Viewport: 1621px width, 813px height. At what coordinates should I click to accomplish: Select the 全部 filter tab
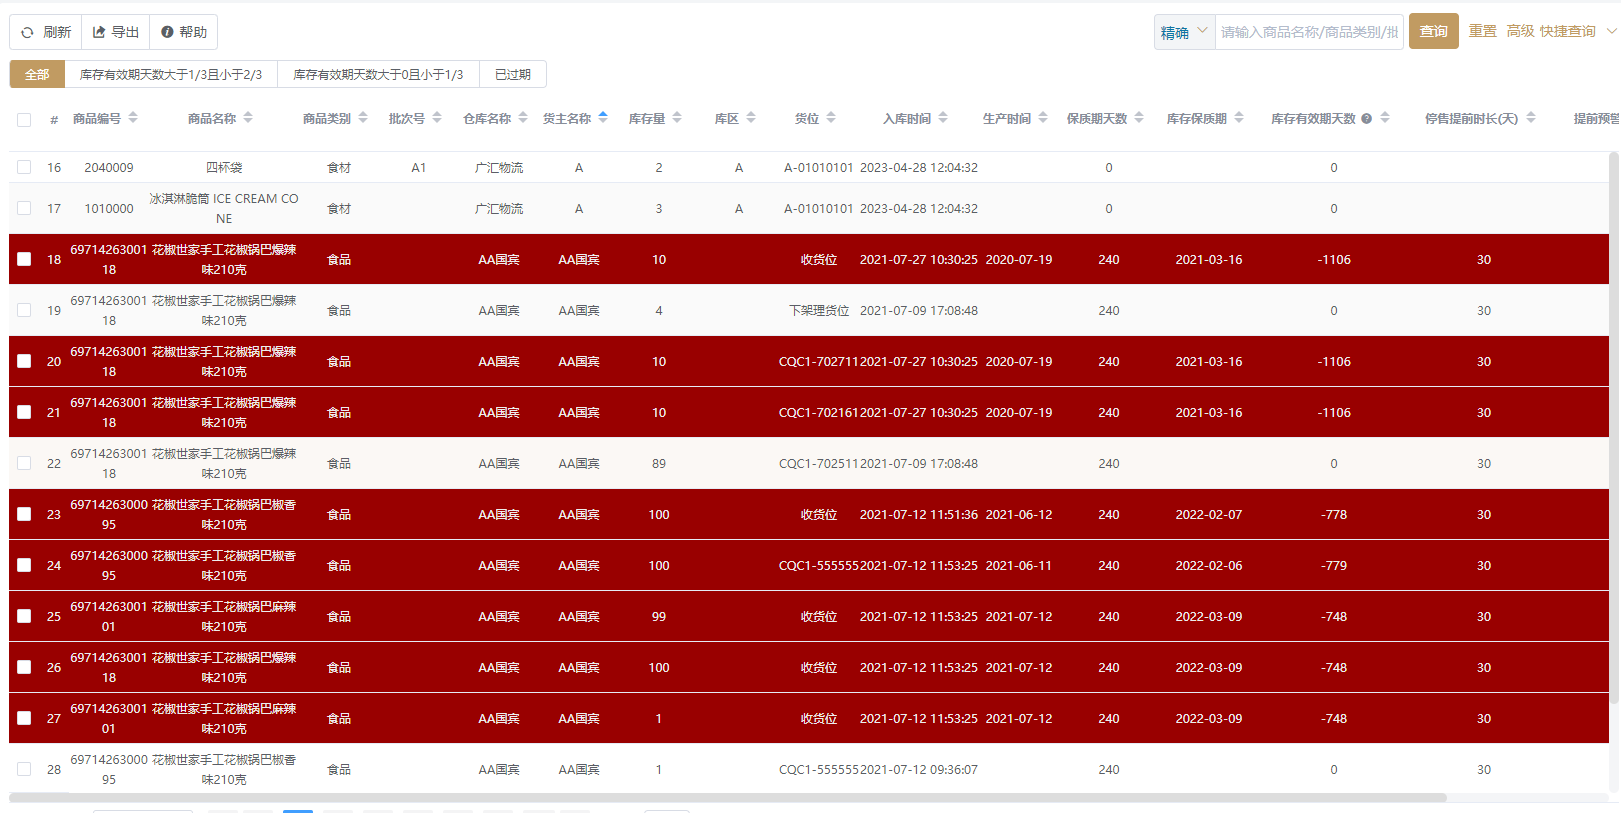(37, 74)
